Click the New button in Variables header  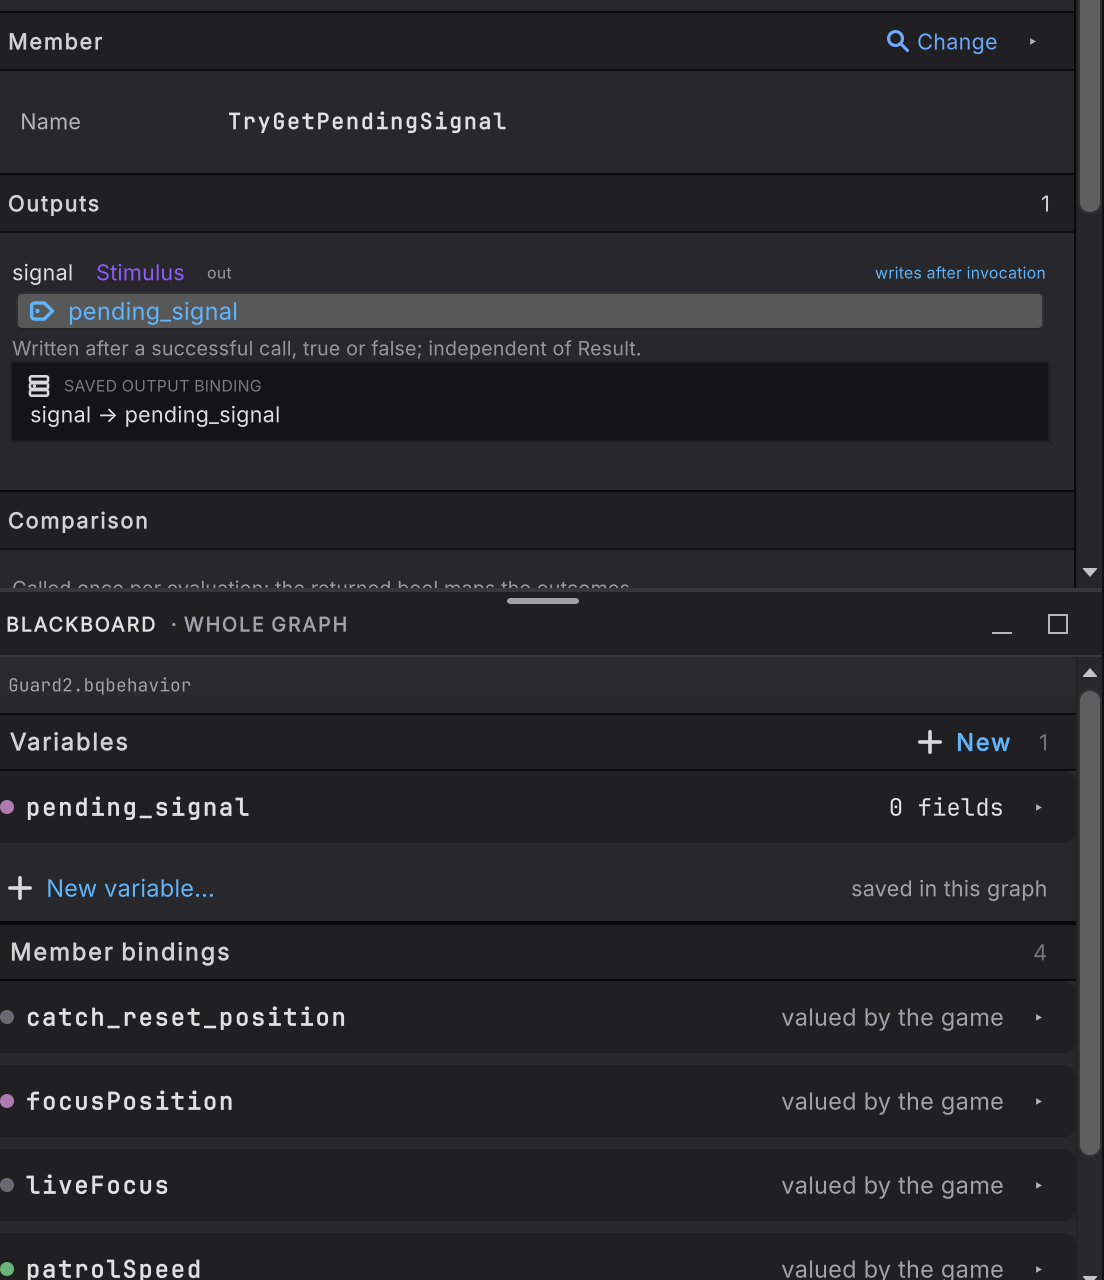[983, 742]
